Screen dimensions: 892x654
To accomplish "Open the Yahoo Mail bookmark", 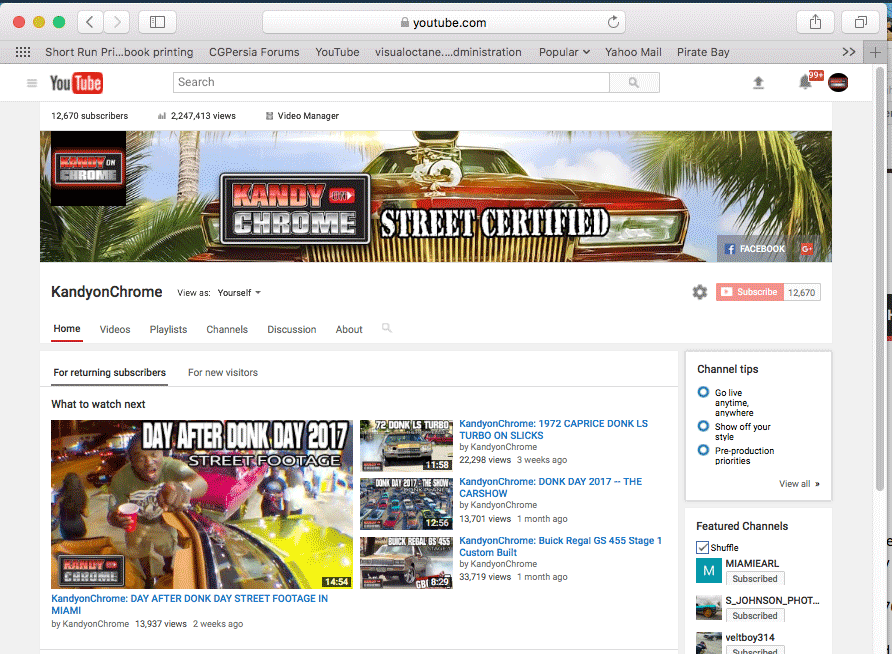I will point(633,52).
